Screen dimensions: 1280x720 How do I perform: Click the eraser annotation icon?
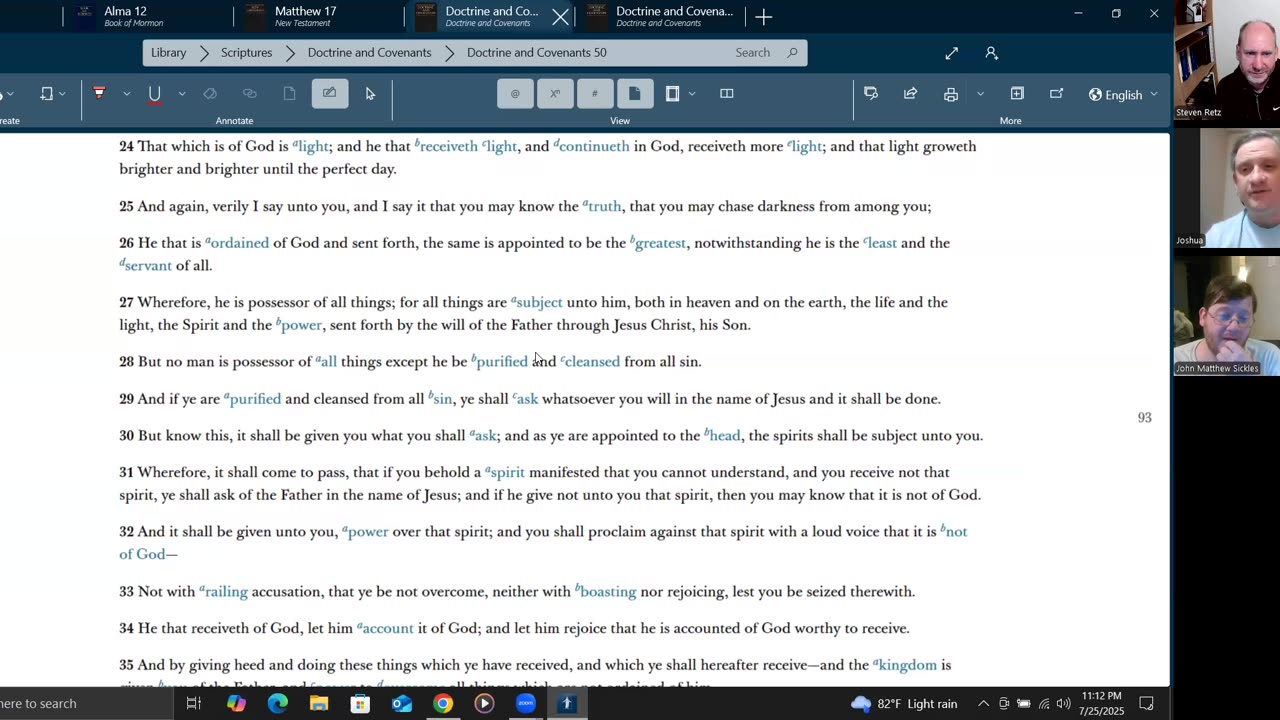[210, 93]
